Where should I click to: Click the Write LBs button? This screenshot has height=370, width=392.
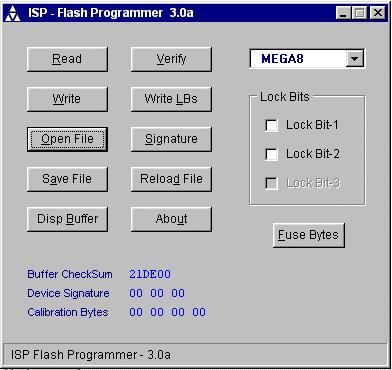point(171,99)
